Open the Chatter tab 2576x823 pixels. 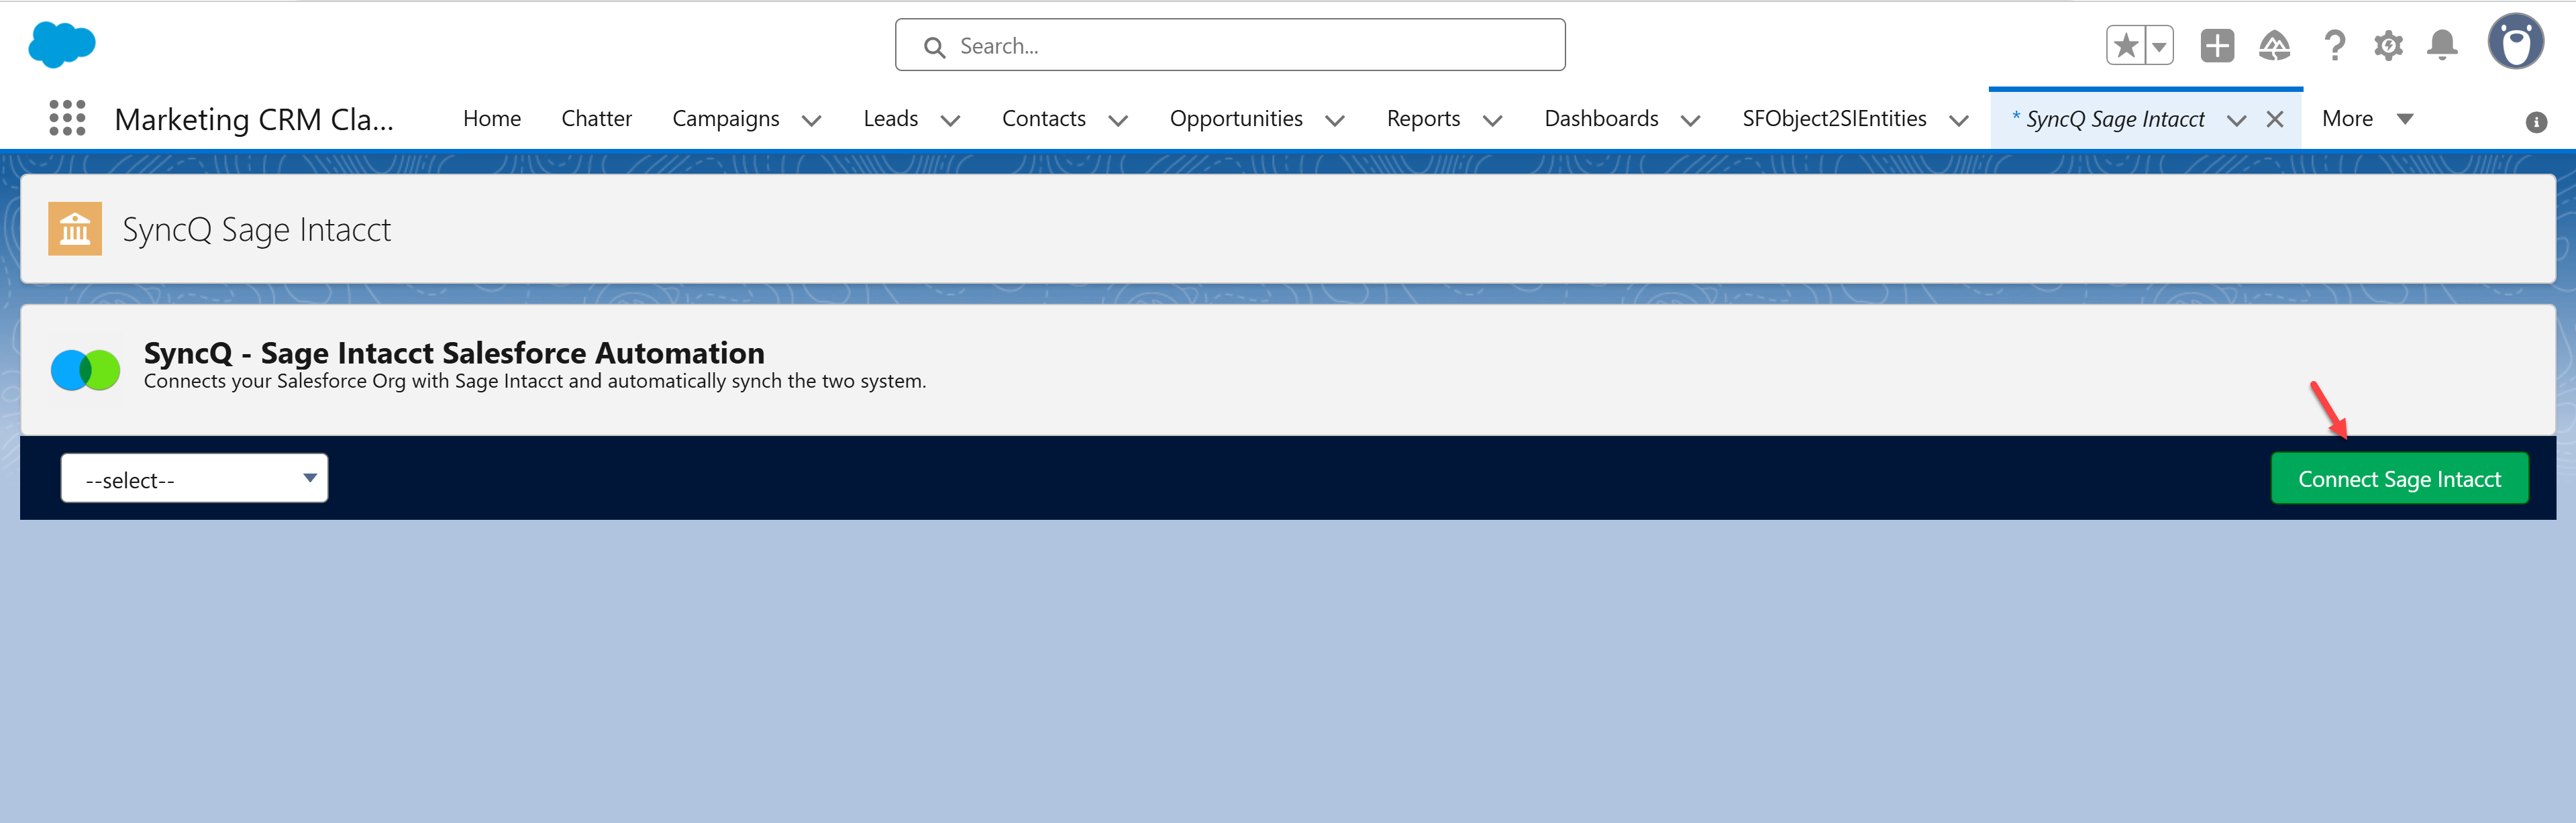click(x=596, y=119)
